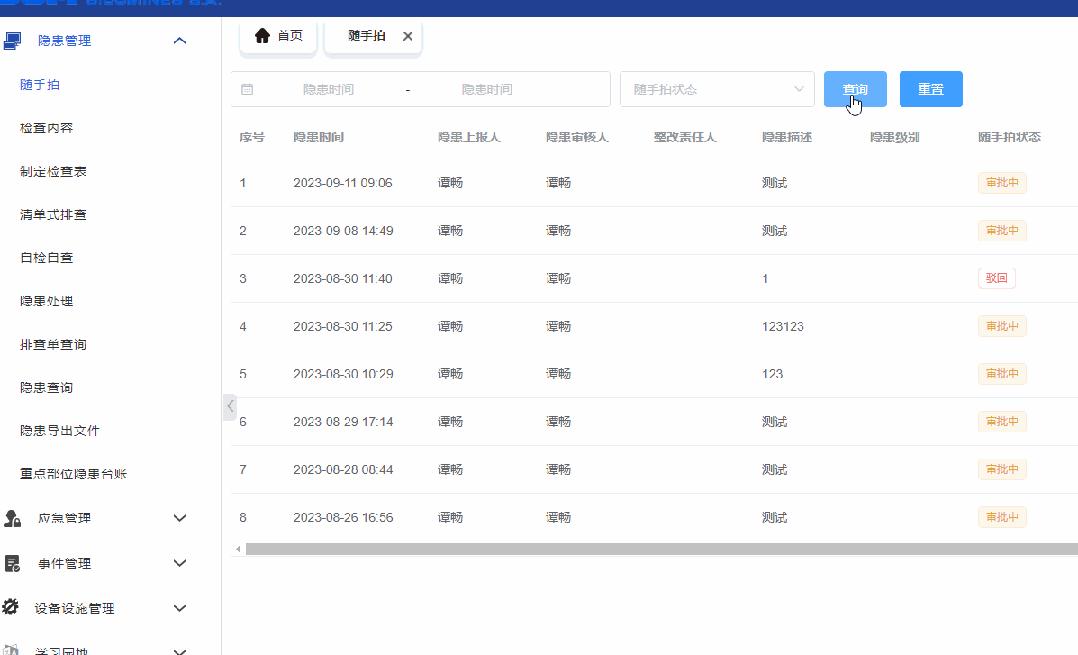
Task: Click the 驳回 status tag in row 3
Action: click(x=996, y=278)
